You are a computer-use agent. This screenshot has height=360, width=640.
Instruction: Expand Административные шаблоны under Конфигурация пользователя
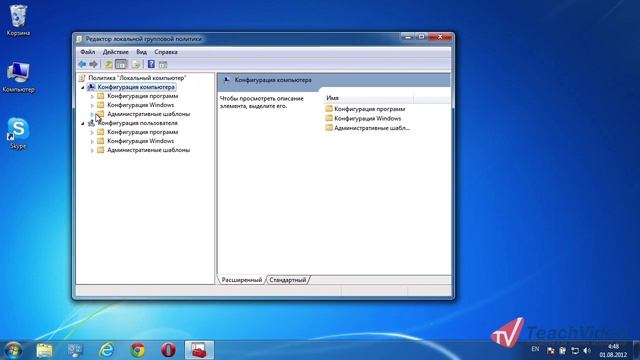point(92,150)
